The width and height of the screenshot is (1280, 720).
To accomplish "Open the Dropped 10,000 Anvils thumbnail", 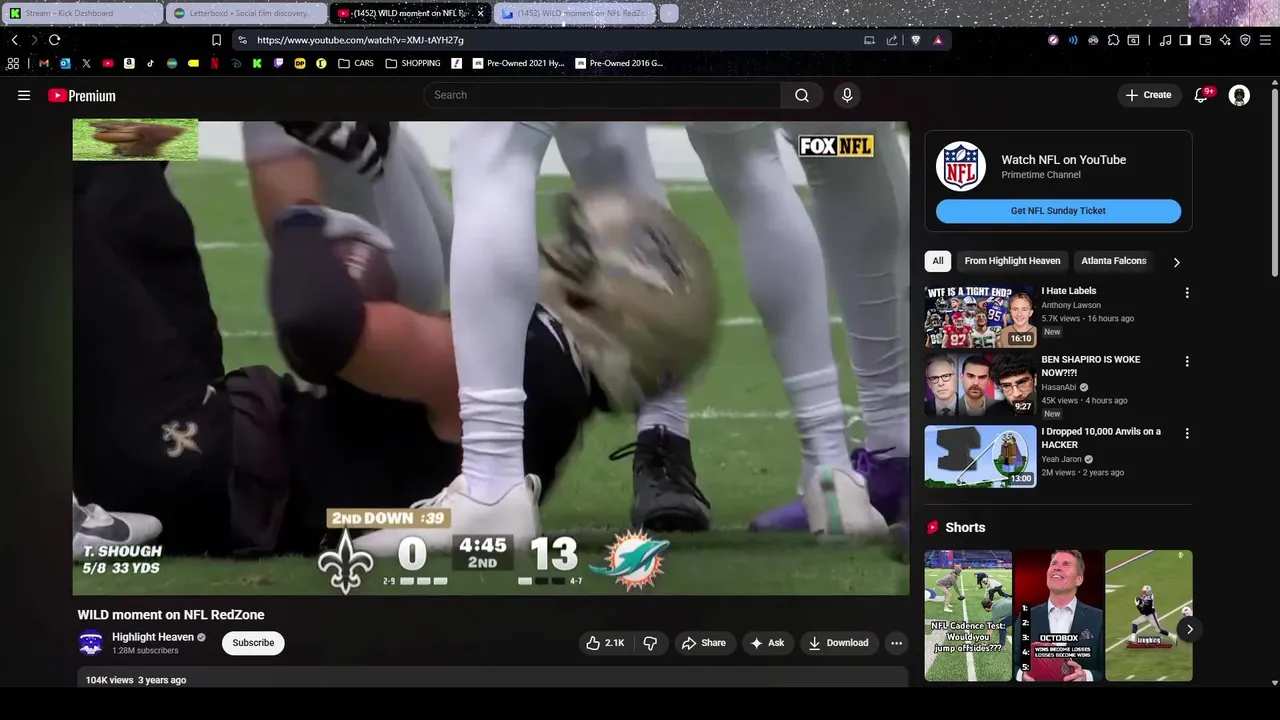I will [980, 457].
